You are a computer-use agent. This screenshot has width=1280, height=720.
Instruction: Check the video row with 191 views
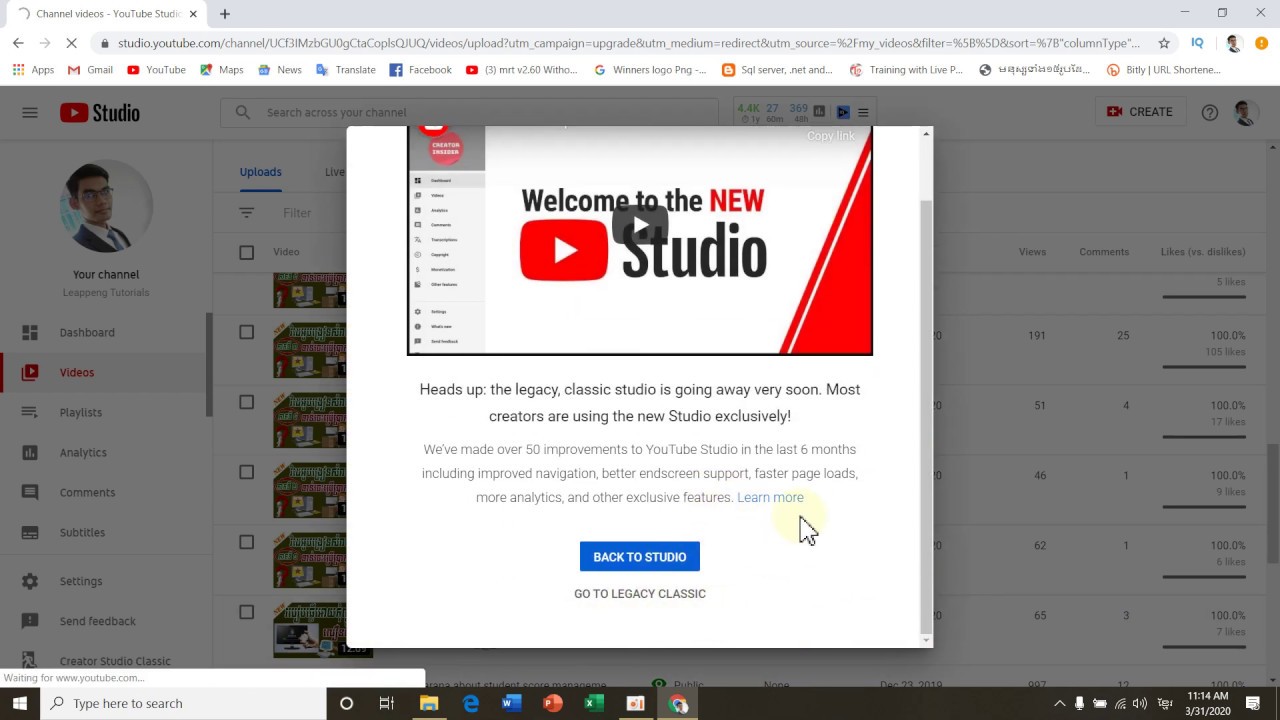click(246, 332)
